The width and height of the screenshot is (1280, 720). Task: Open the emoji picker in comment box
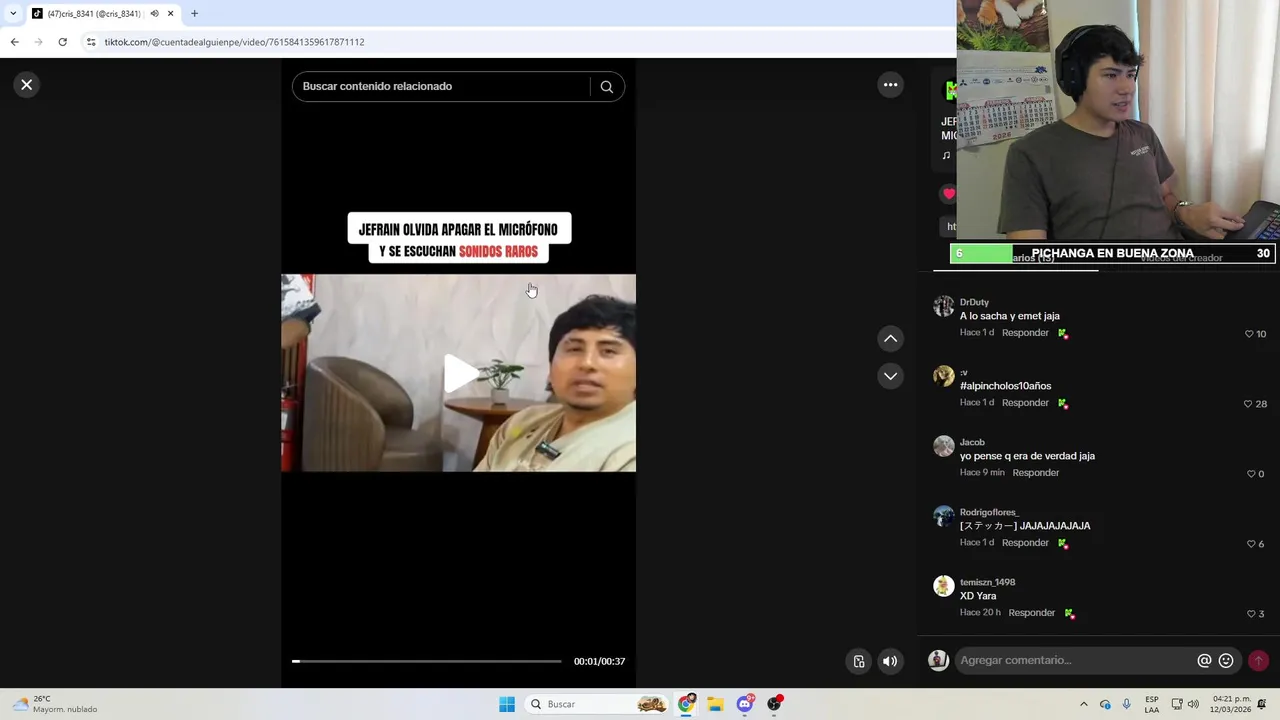(1226, 660)
